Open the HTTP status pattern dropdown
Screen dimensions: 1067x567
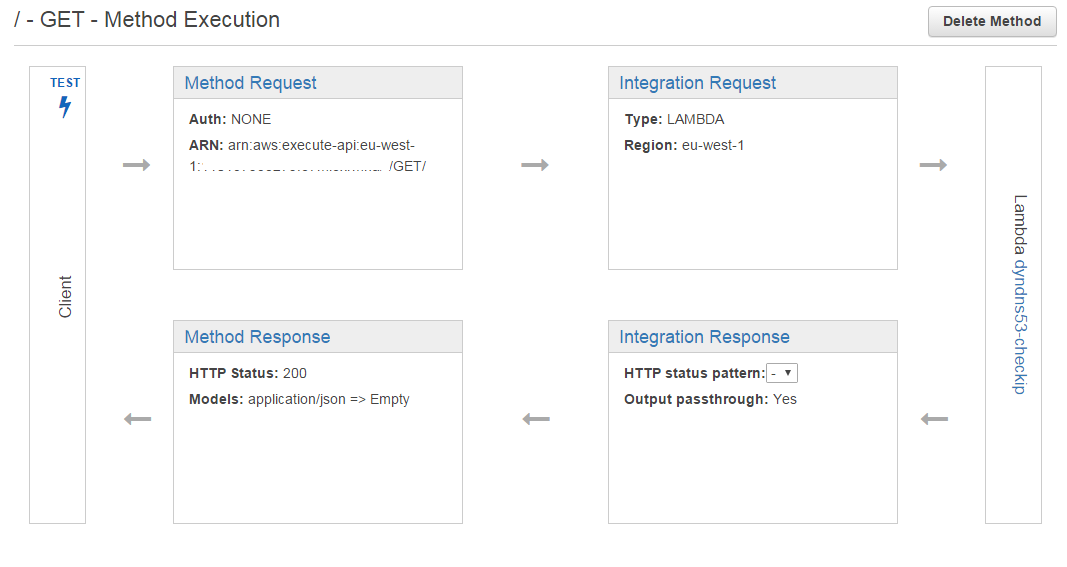pos(781,373)
